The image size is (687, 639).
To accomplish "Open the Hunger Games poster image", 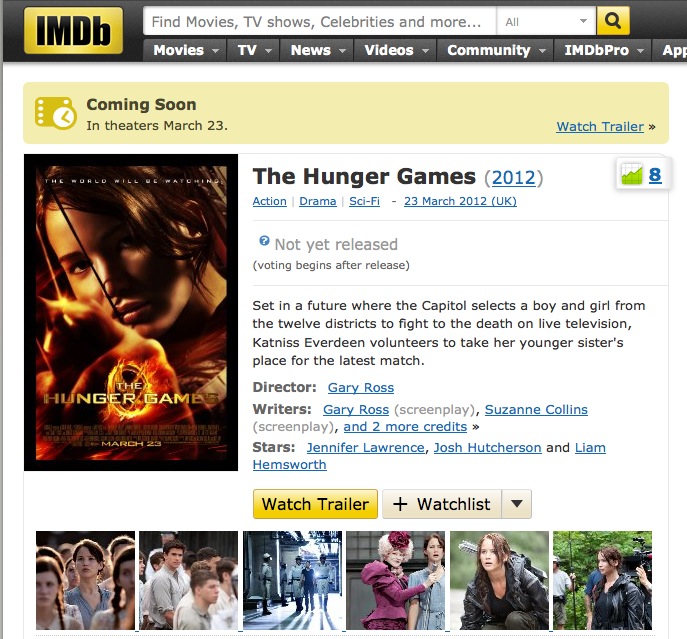I will coord(131,312).
